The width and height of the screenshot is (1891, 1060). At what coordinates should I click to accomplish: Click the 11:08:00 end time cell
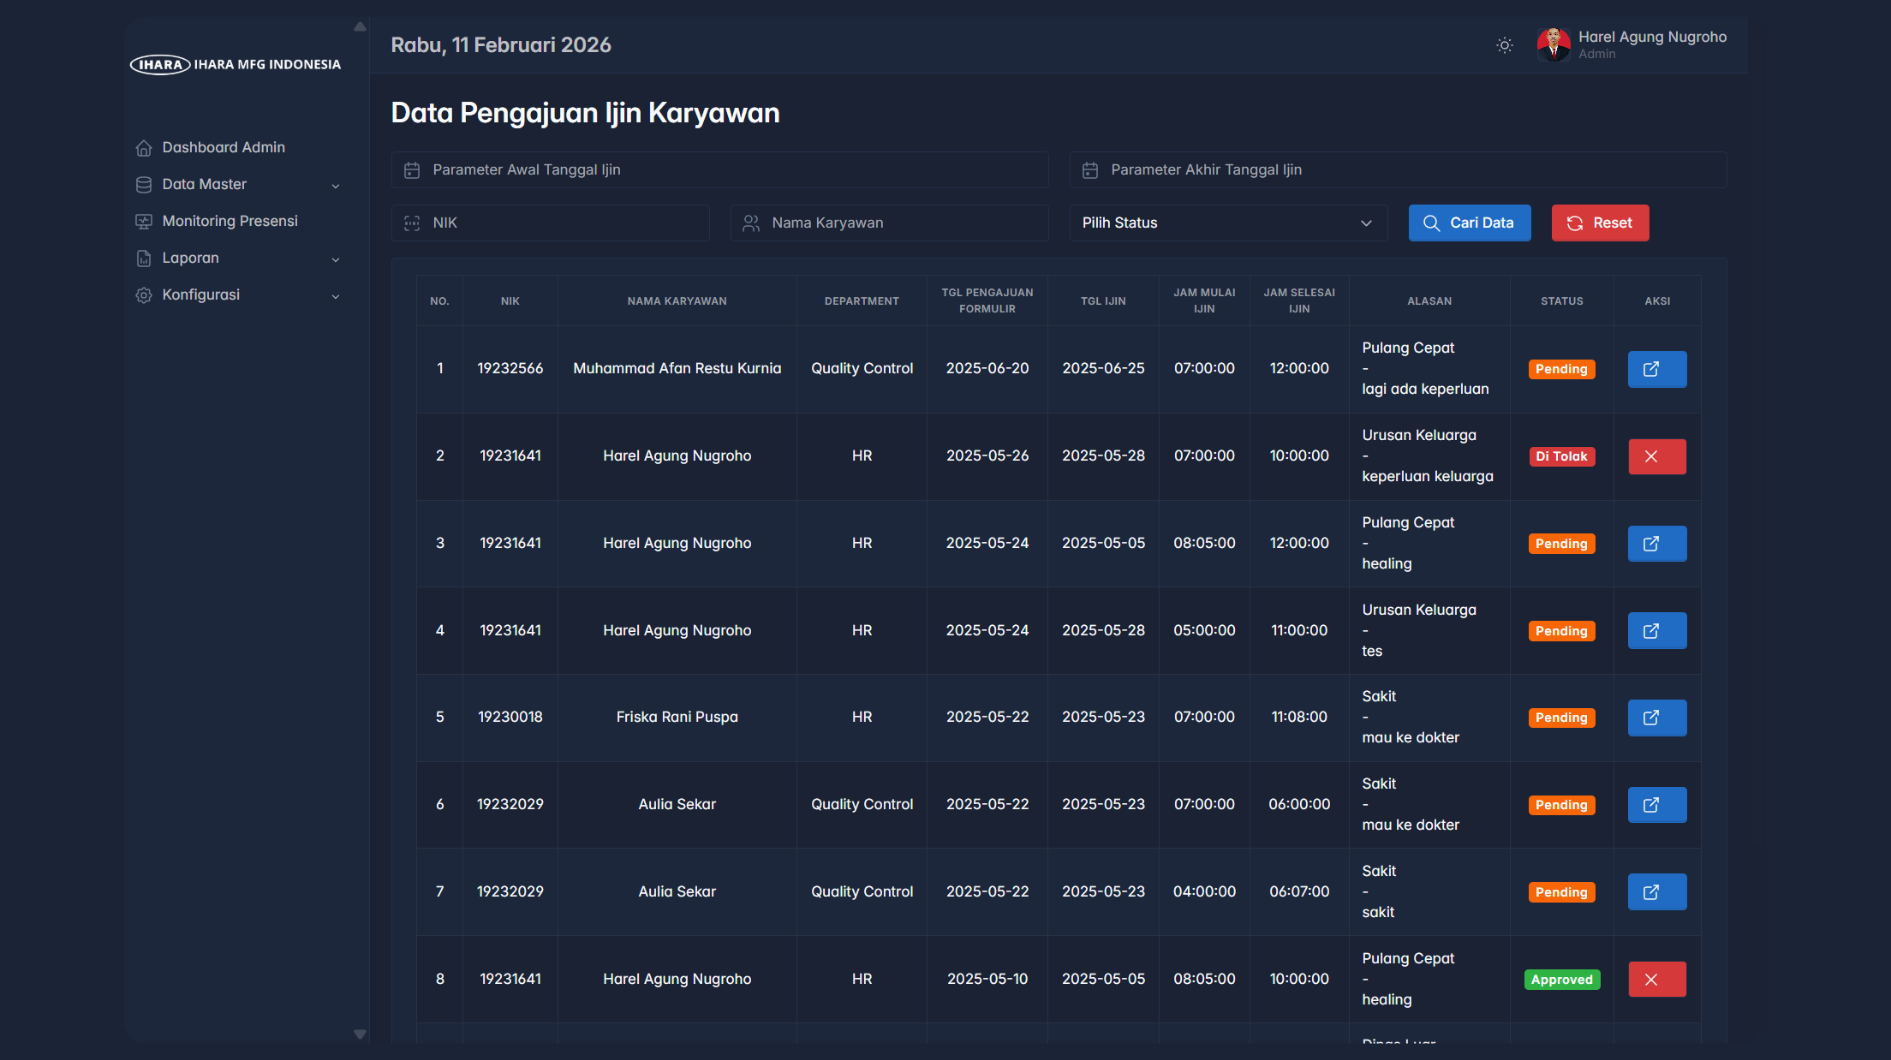tap(1299, 717)
